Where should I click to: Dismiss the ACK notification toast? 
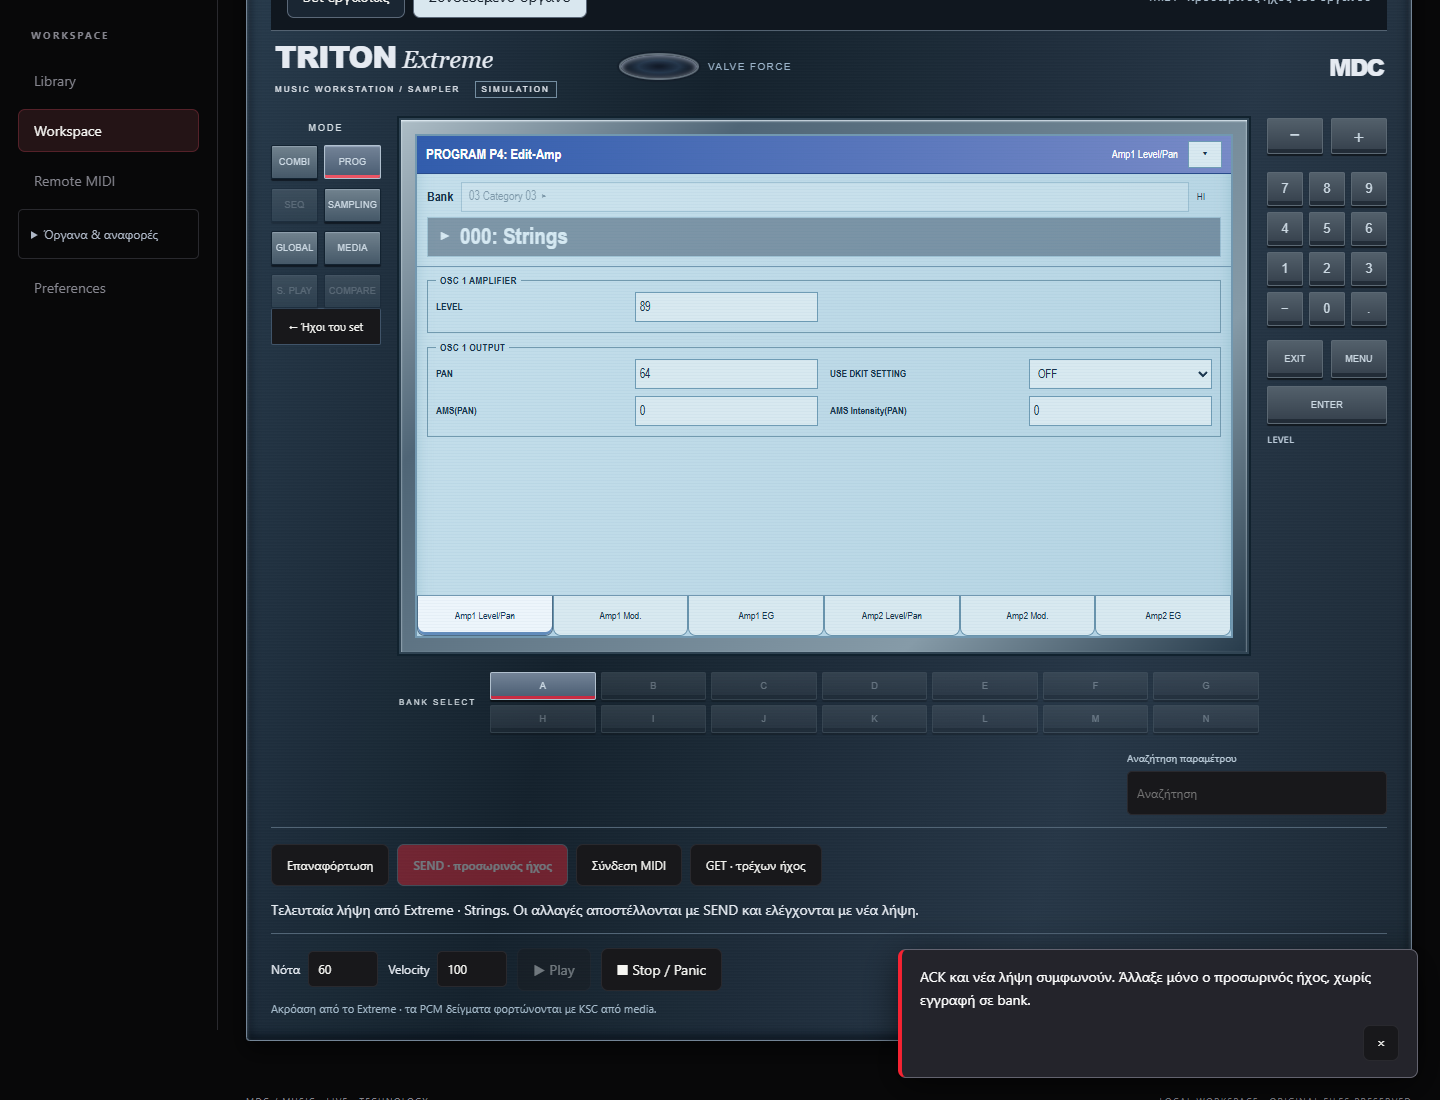coord(1380,1043)
